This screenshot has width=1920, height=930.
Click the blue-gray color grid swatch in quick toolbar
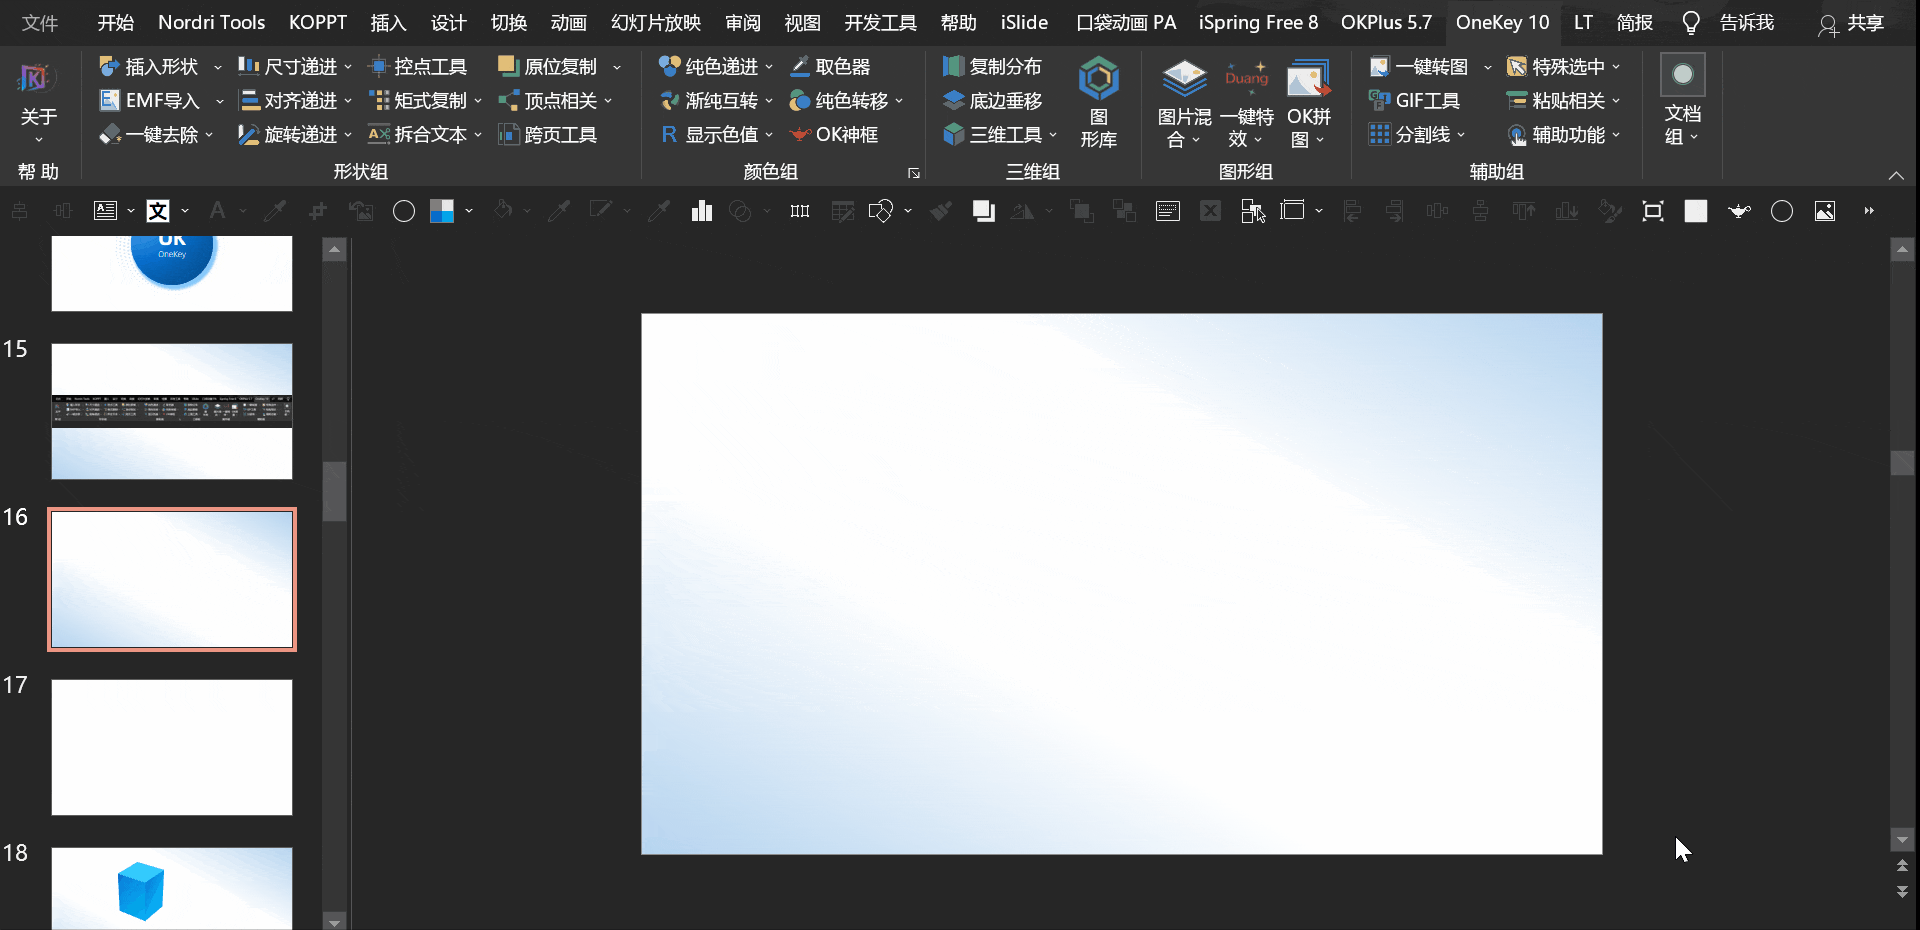[x=442, y=211]
